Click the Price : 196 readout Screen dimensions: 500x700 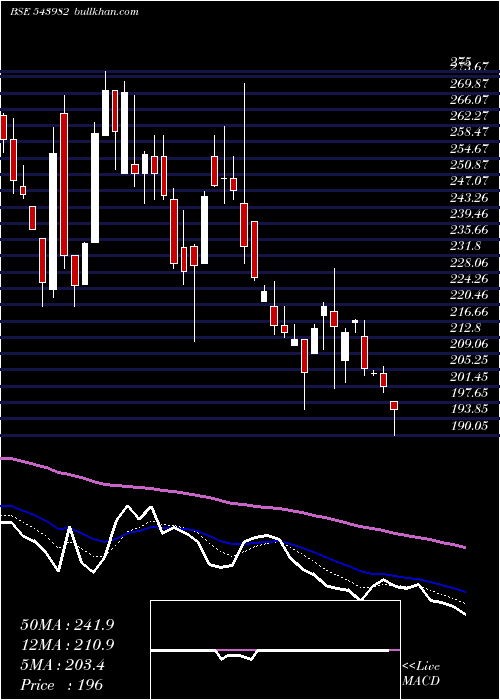coord(62,685)
